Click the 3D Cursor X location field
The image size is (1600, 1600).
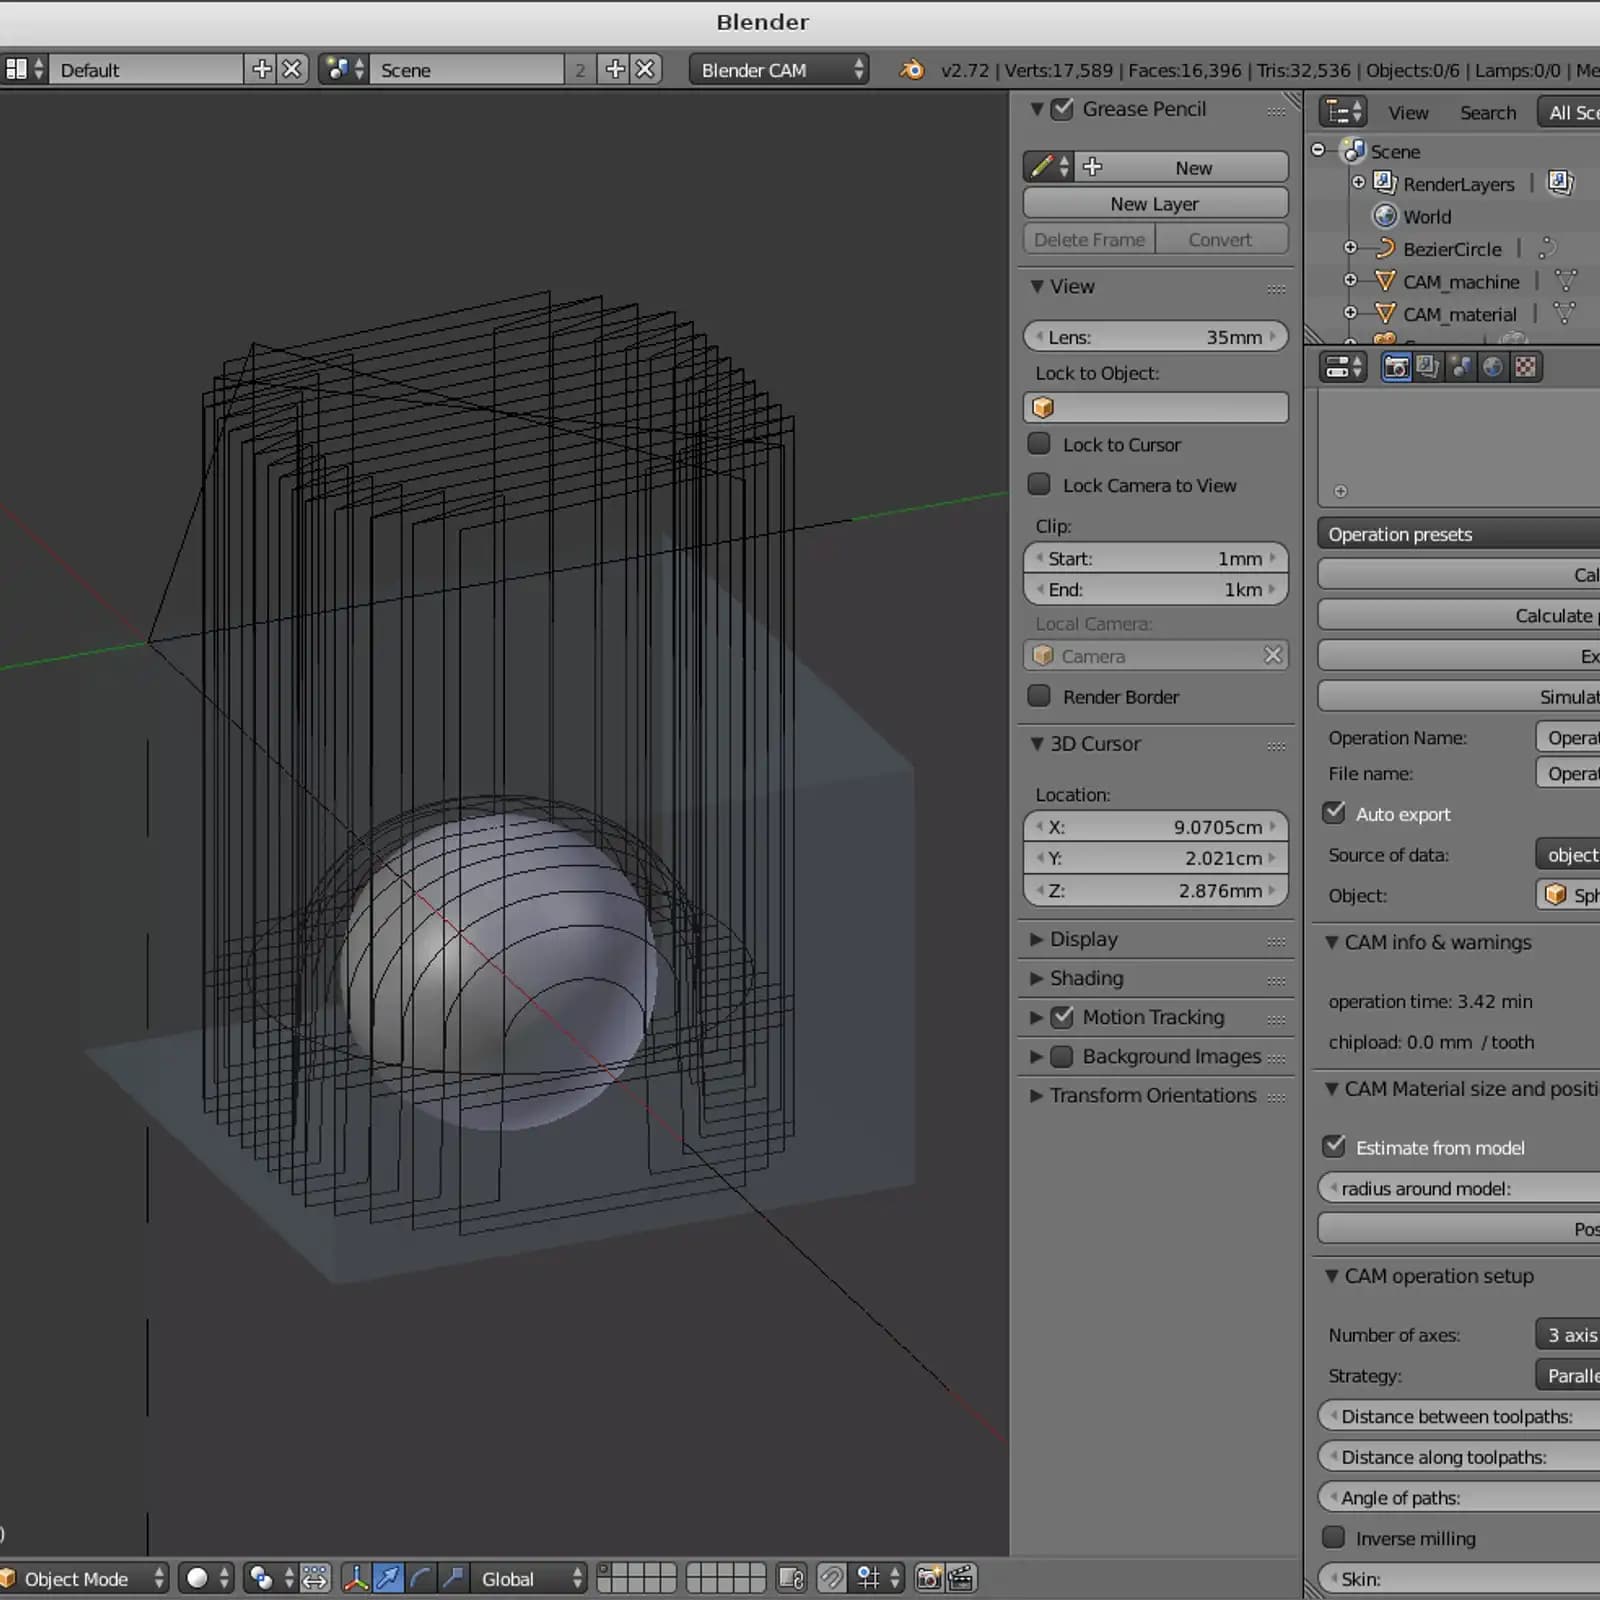[1155, 827]
